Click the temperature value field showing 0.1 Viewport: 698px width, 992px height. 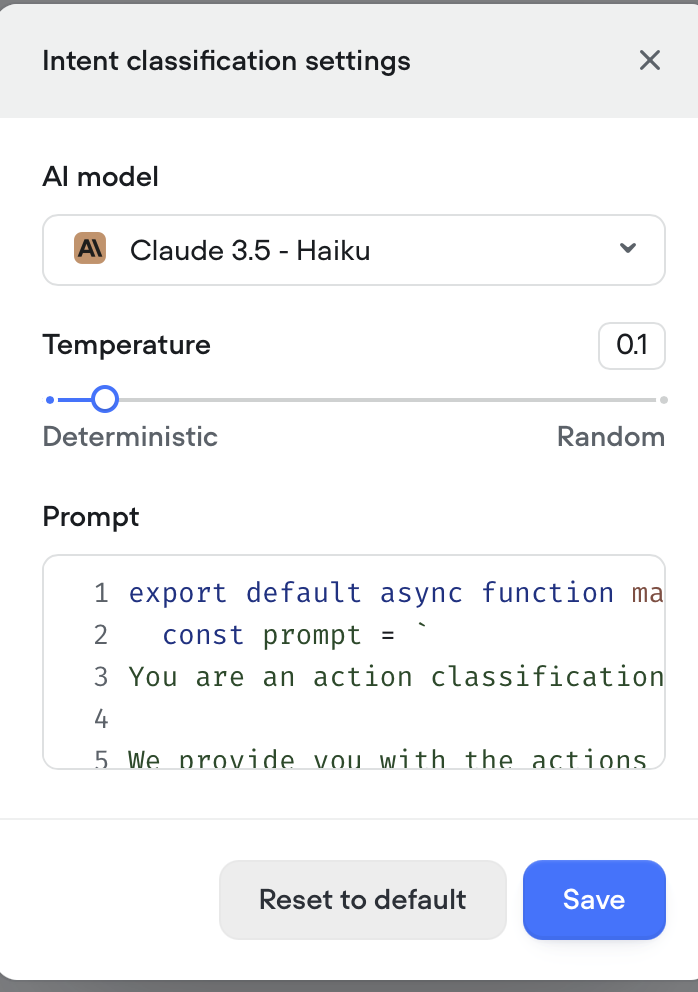(x=632, y=345)
